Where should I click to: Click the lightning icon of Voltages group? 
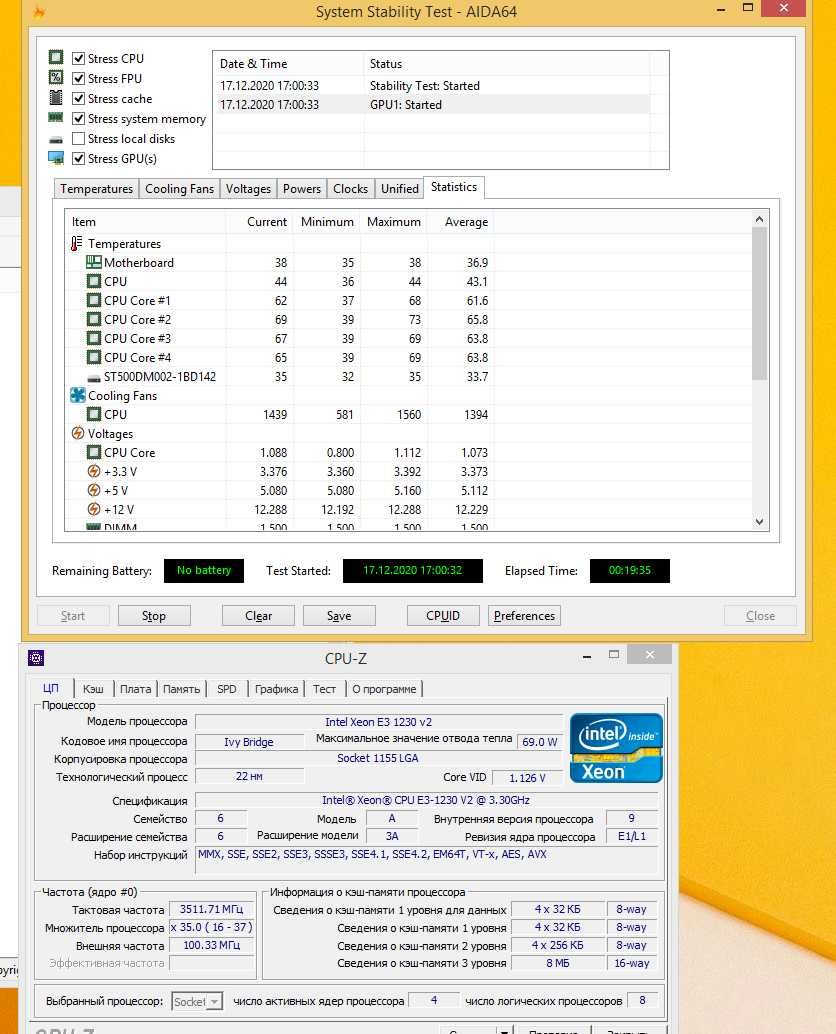[x=78, y=433]
